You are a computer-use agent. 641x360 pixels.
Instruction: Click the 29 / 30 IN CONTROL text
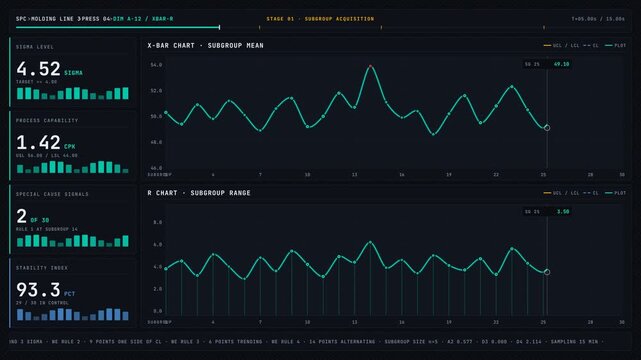[42, 303]
